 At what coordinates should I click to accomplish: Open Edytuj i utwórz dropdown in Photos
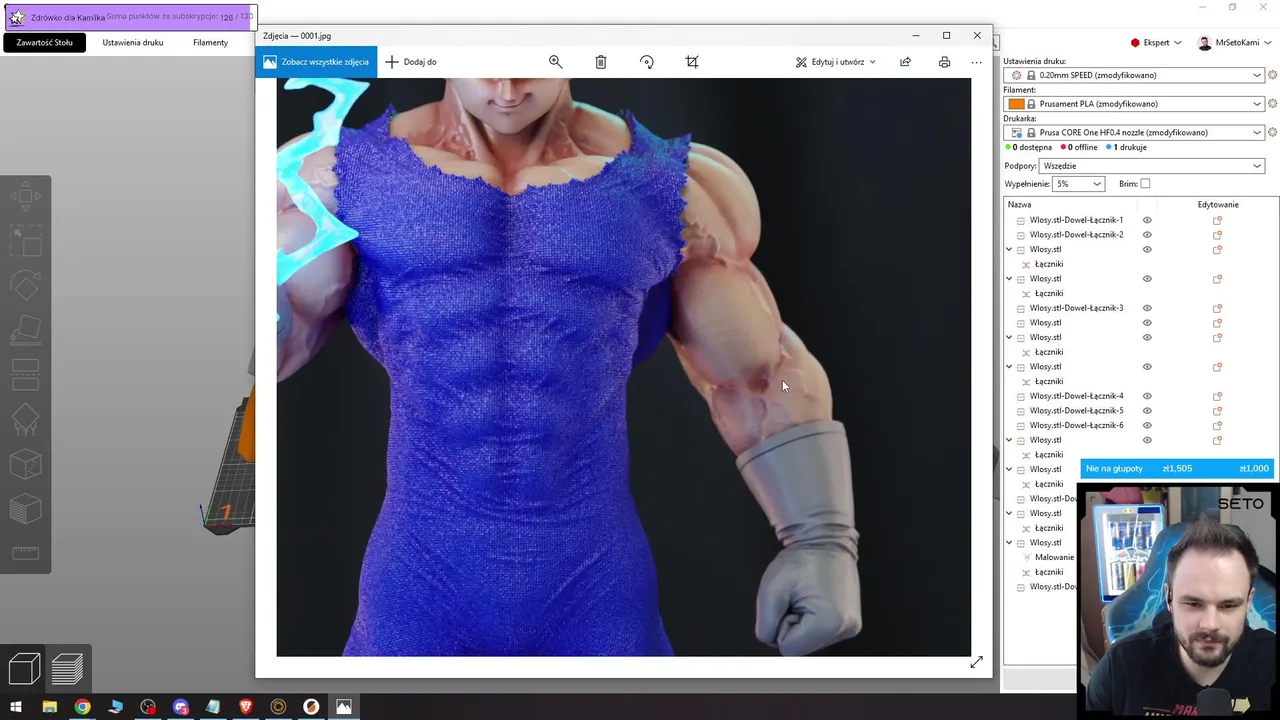click(x=836, y=62)
